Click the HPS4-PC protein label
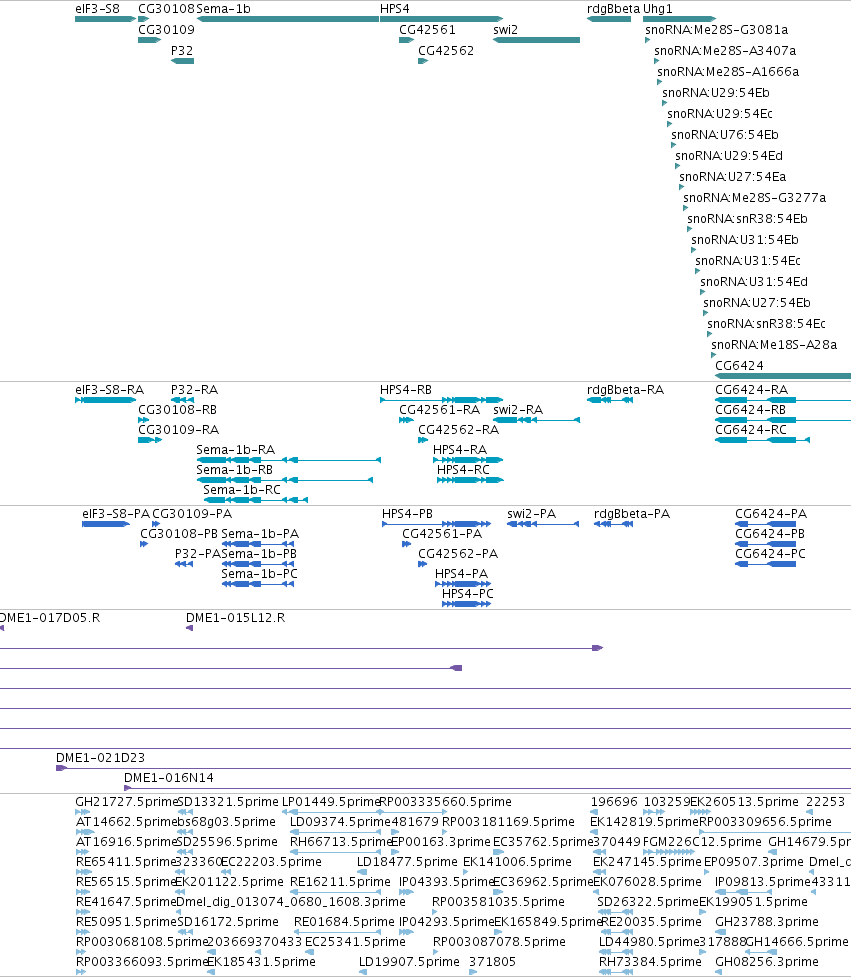This screenshot has width=851, height=977. coord(468,594)
